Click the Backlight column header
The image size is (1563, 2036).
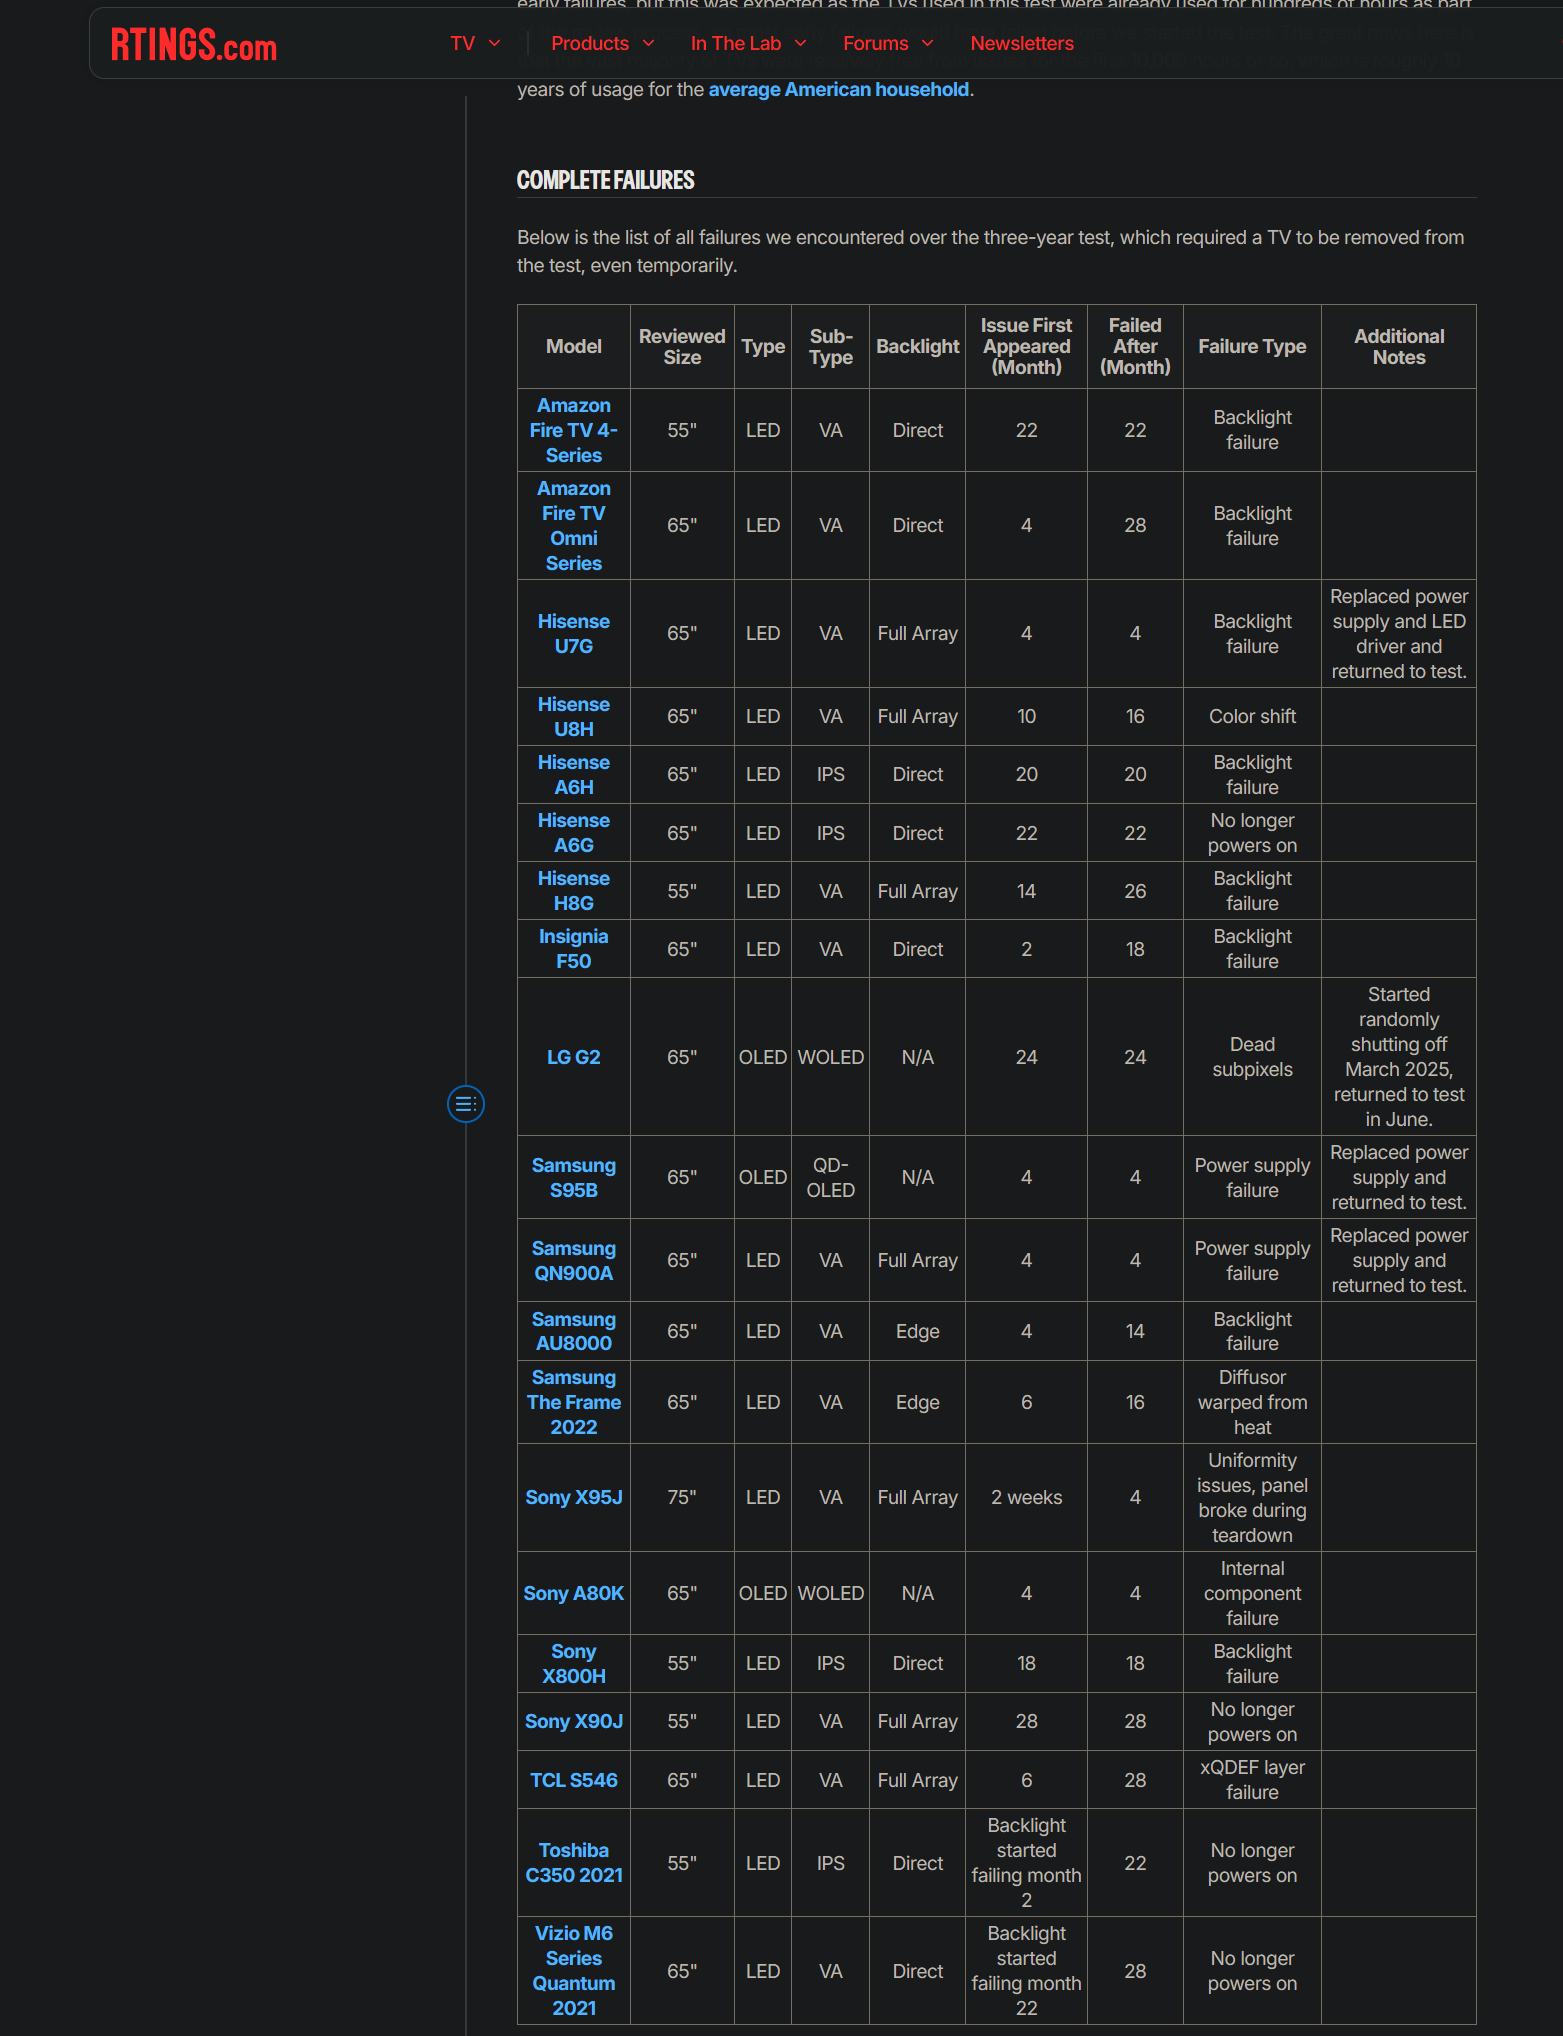coord(918,347)
